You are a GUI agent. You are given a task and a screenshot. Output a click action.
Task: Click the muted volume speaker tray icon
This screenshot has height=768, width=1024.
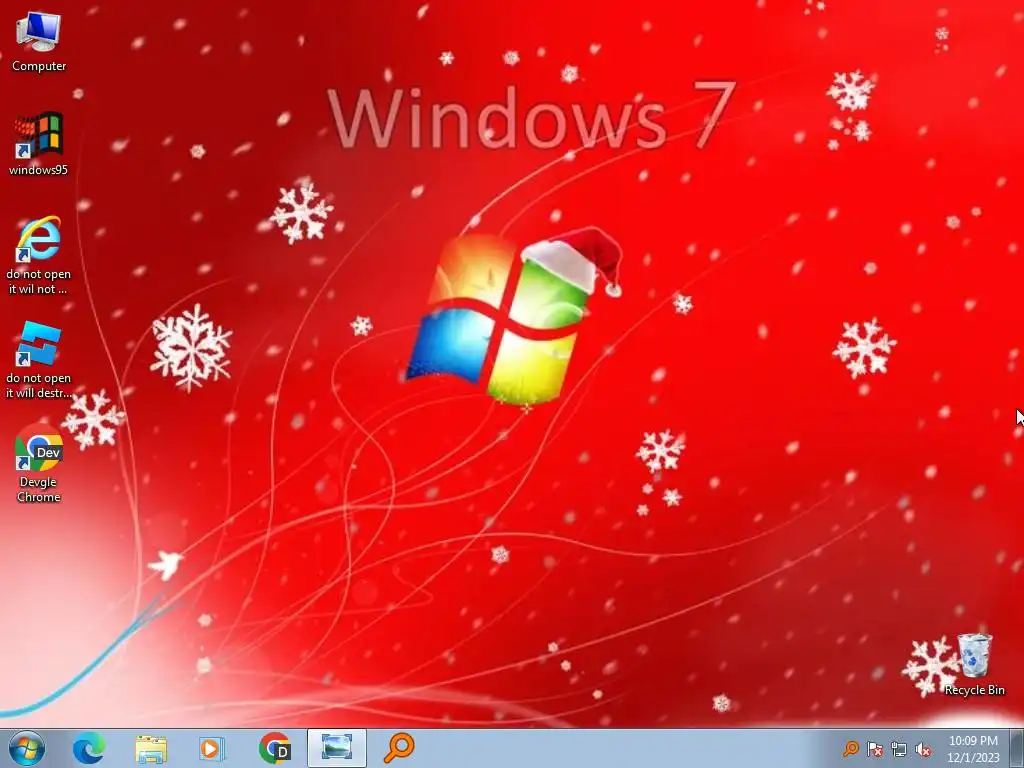pyautogui.click(x=923, y=749)
